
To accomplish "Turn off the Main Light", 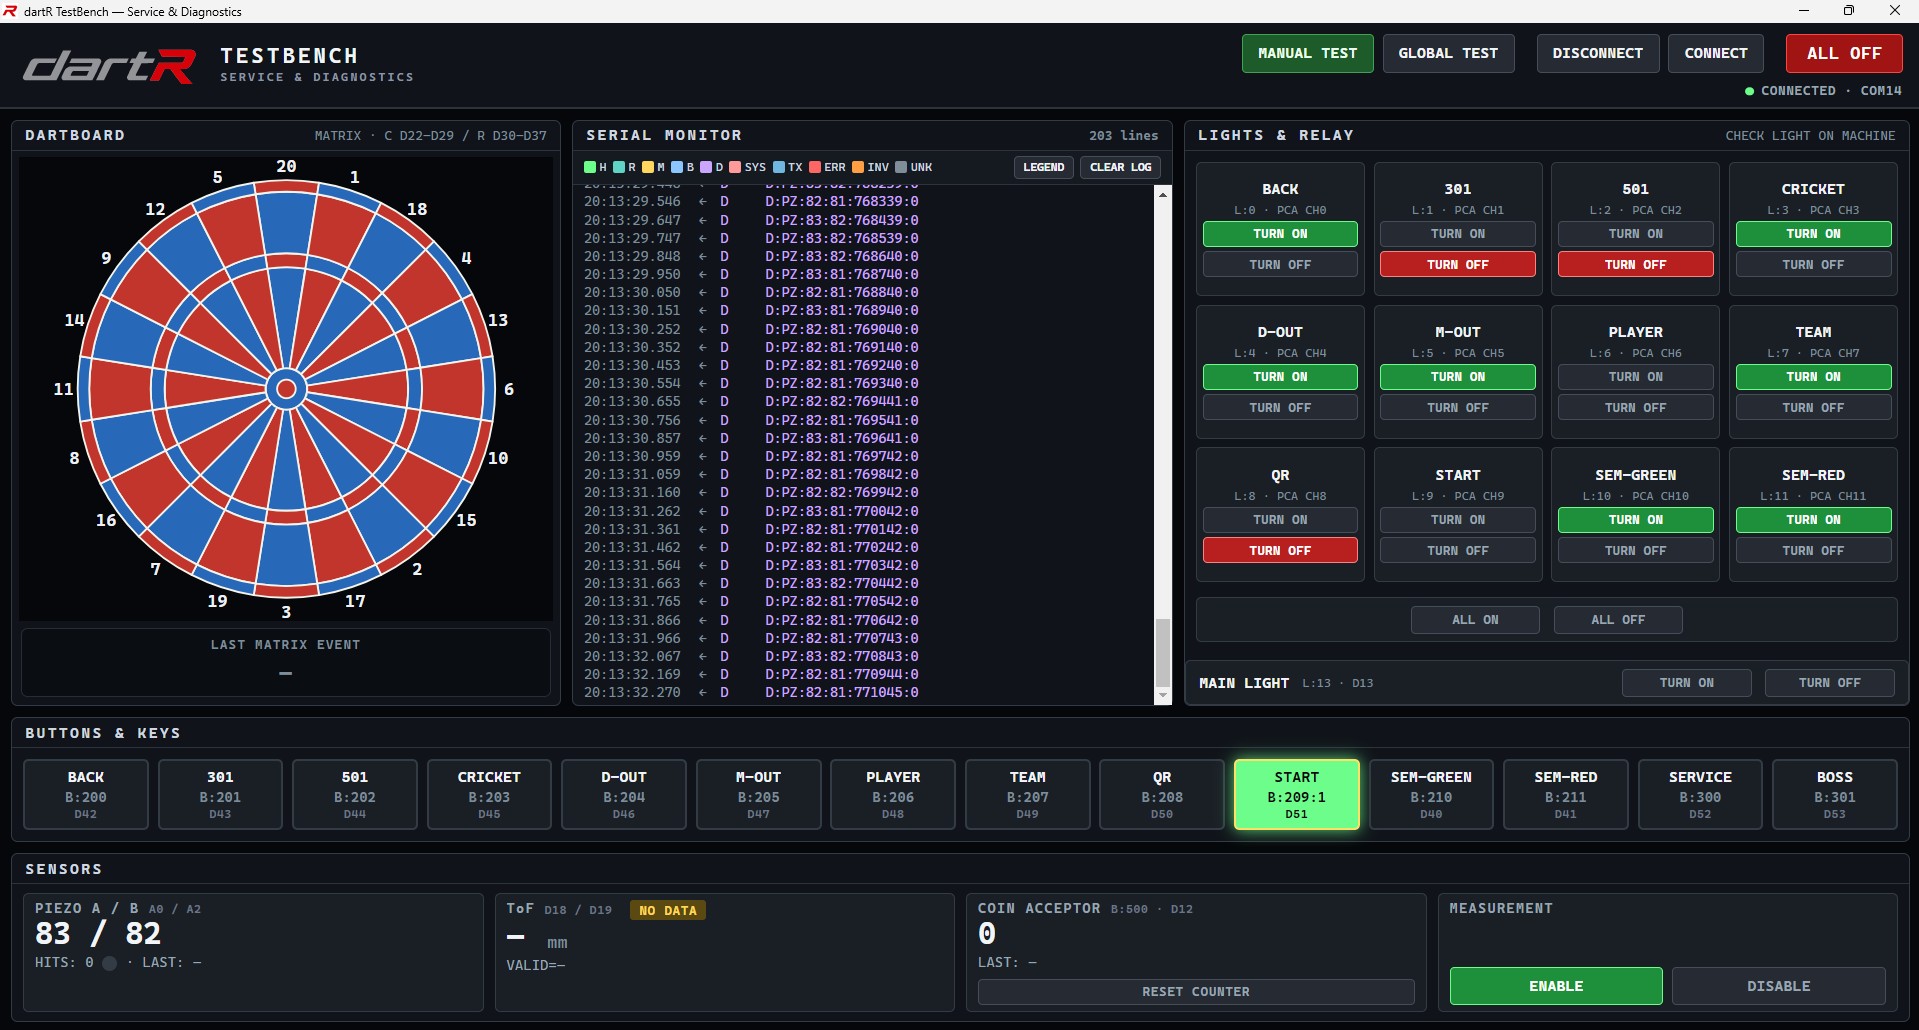I will point(1830,683).
